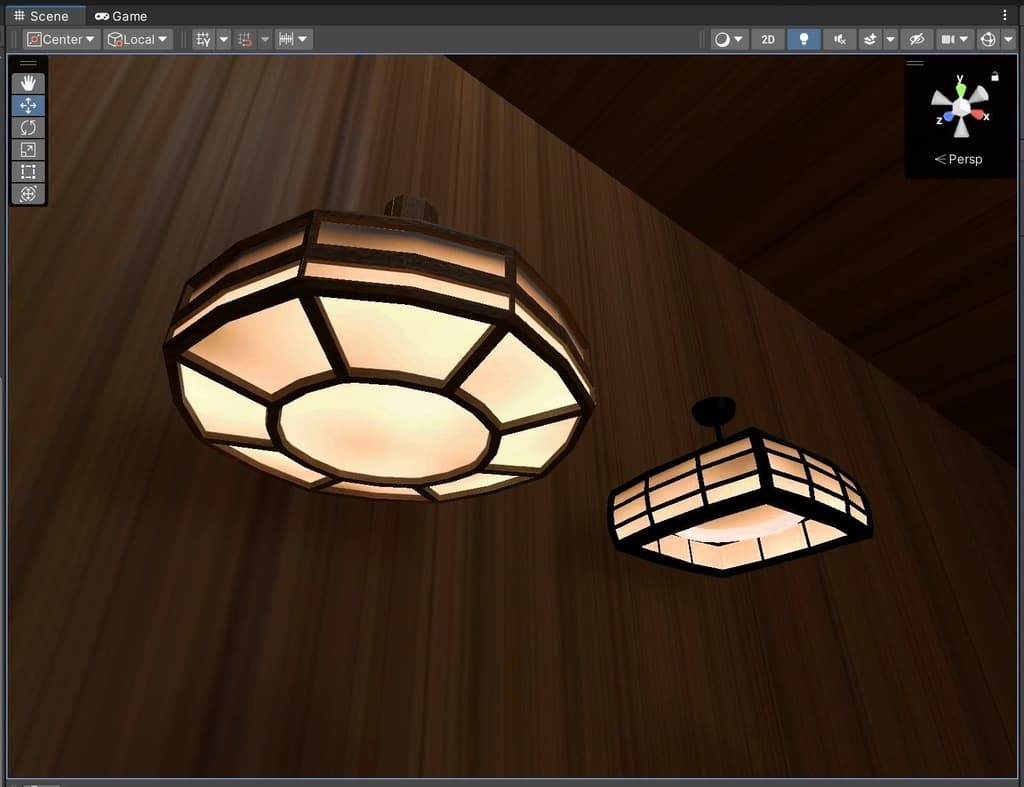Click the tools overlay drag handle
The image size is (1024, 787).
(28, 63)
